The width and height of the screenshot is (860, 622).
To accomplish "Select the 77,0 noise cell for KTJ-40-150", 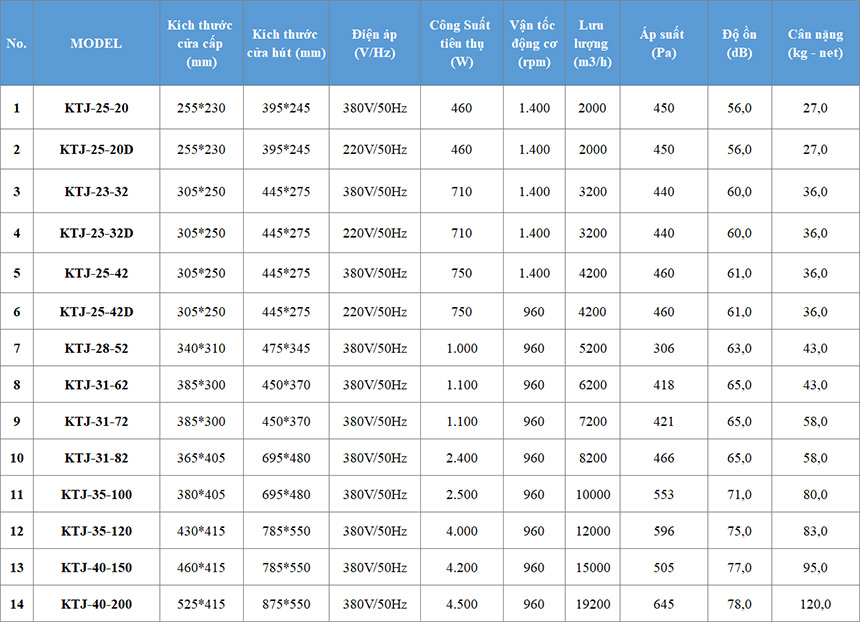I will click(739, 567).
